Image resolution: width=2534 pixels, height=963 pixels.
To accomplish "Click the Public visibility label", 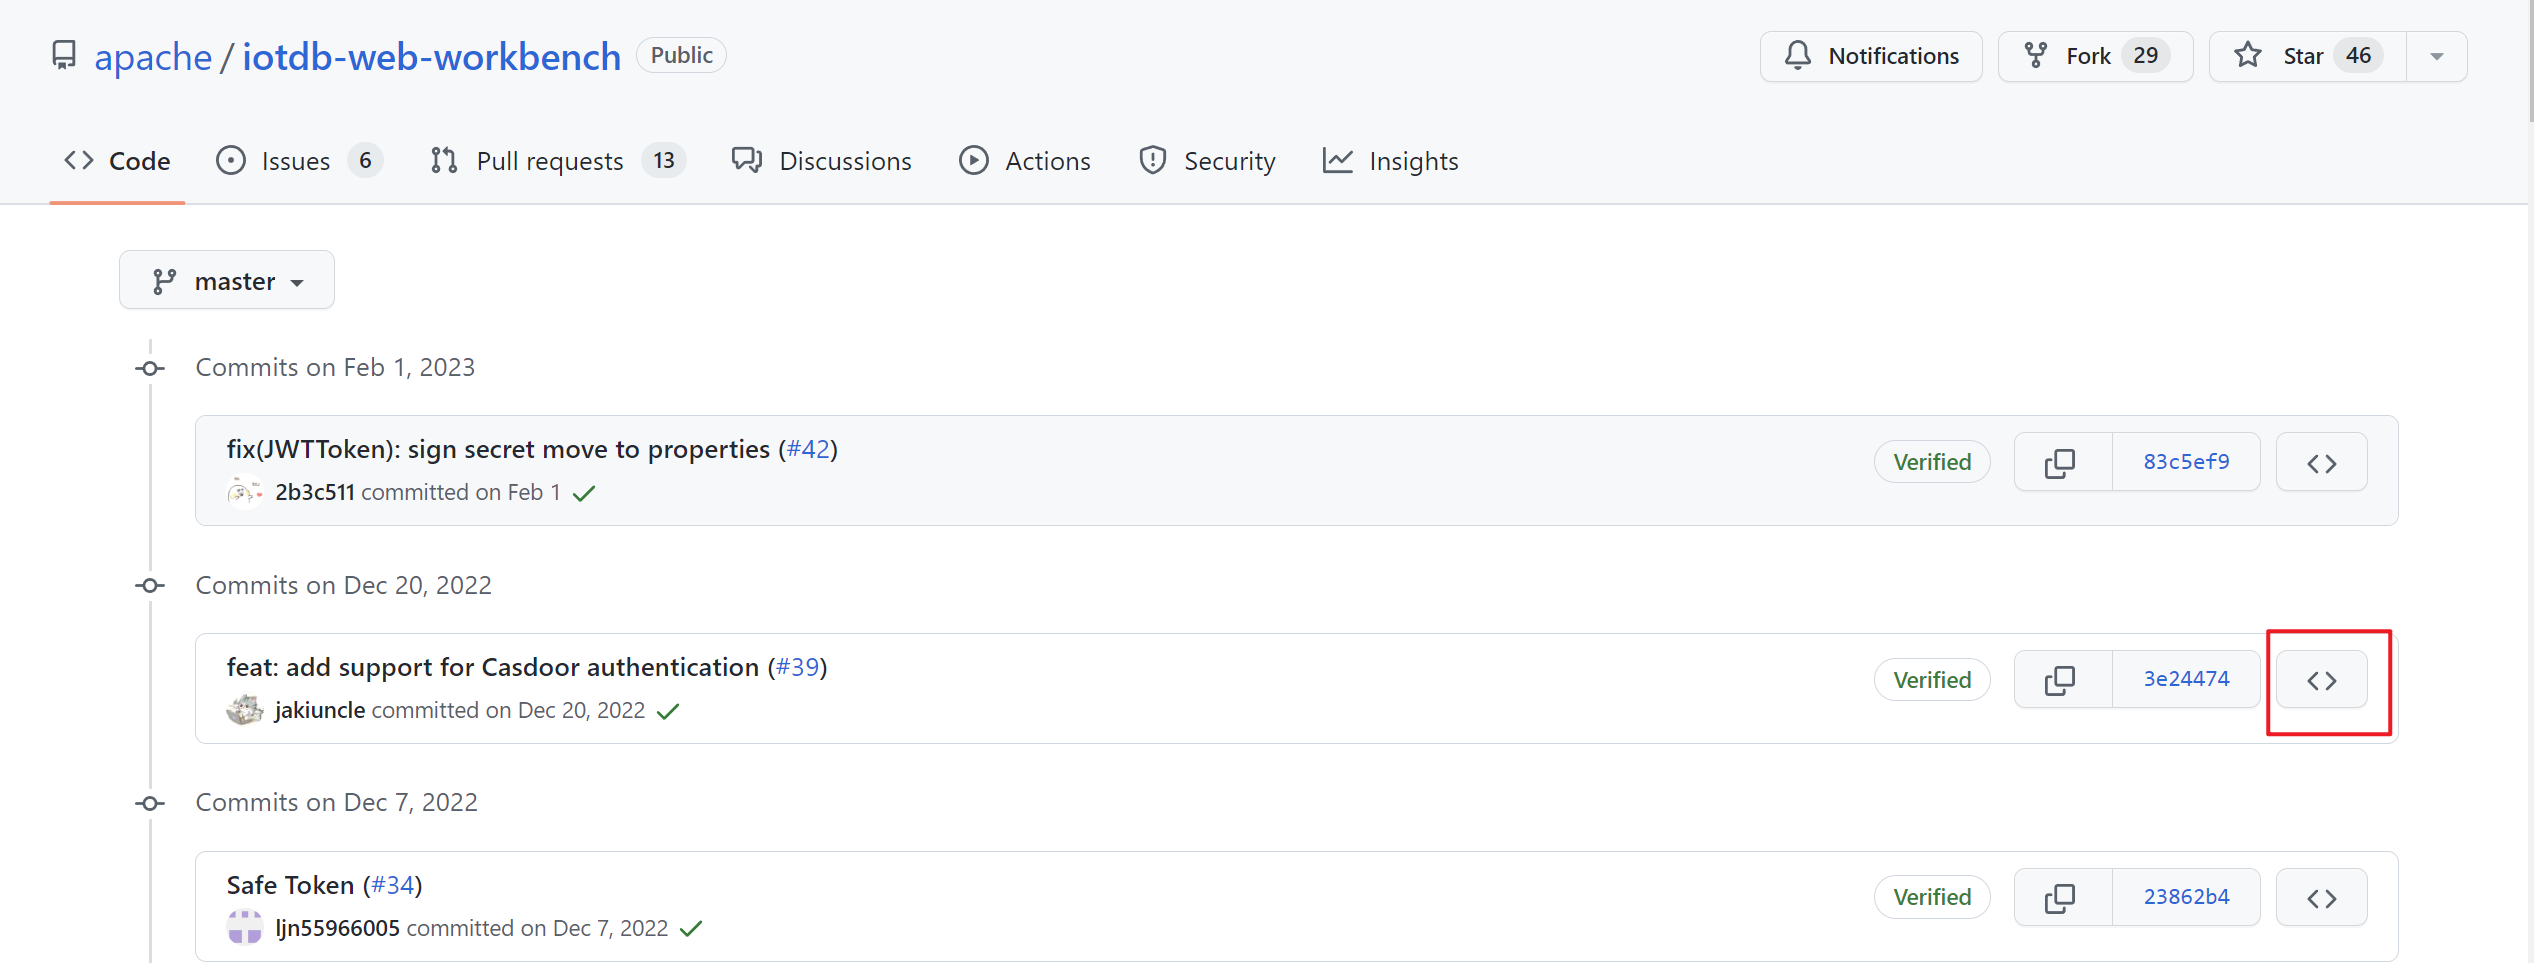I will click(x=681, y=55).
